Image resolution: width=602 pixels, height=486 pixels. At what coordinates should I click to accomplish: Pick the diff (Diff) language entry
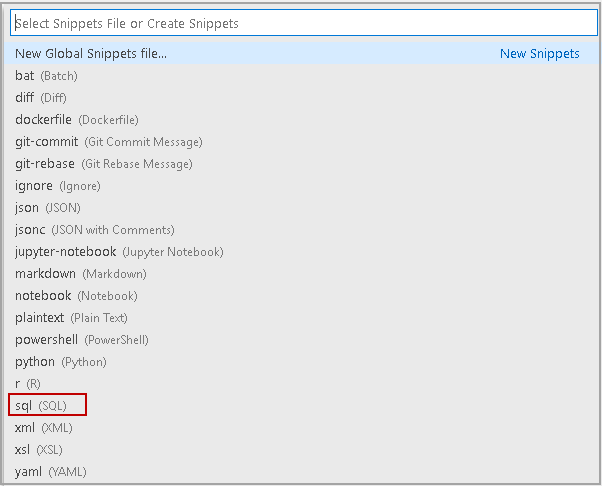click(x=41, y=98)
